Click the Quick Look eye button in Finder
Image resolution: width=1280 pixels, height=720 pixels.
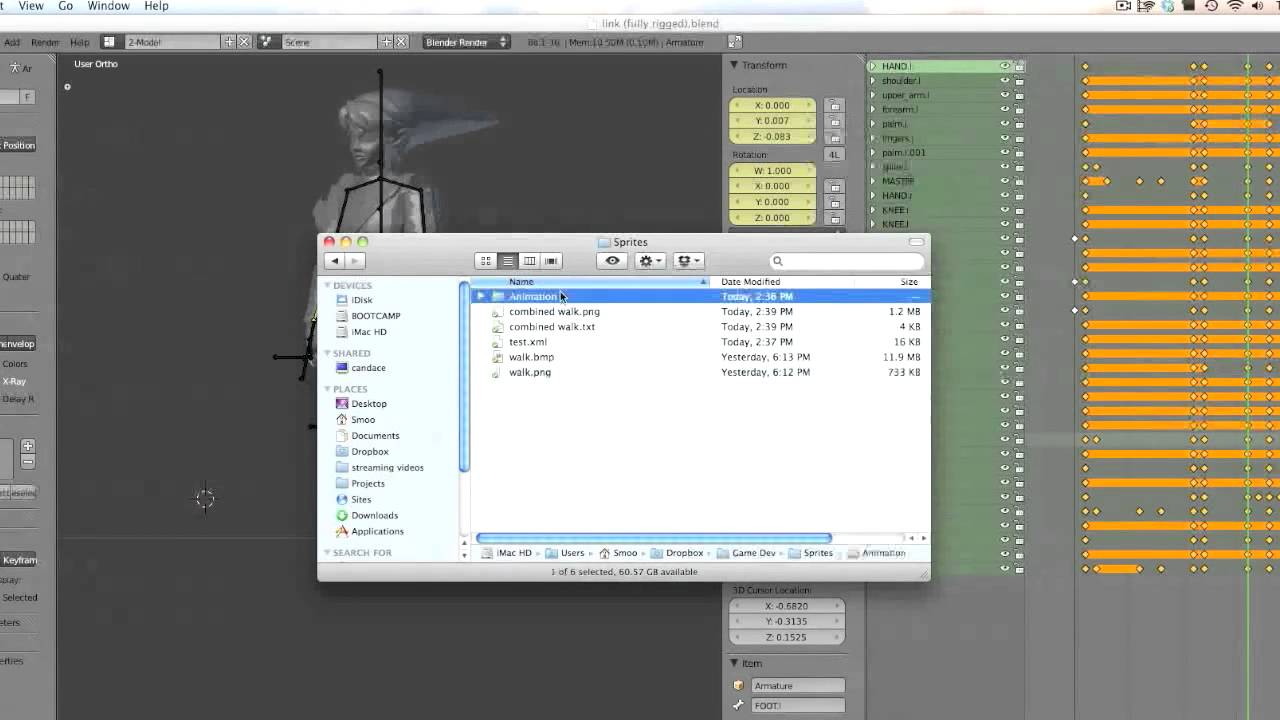click(x=612, y=261)
